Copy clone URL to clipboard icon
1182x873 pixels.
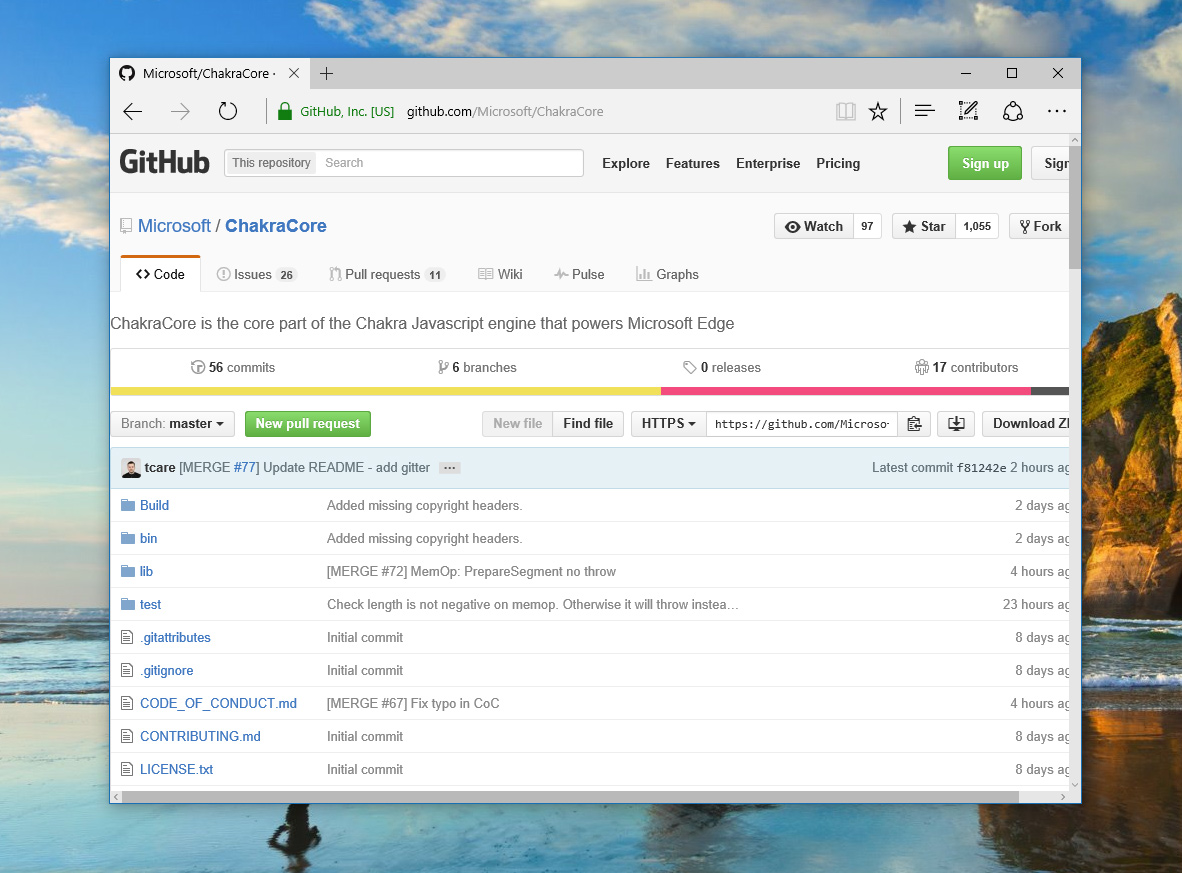coord(913,424)
